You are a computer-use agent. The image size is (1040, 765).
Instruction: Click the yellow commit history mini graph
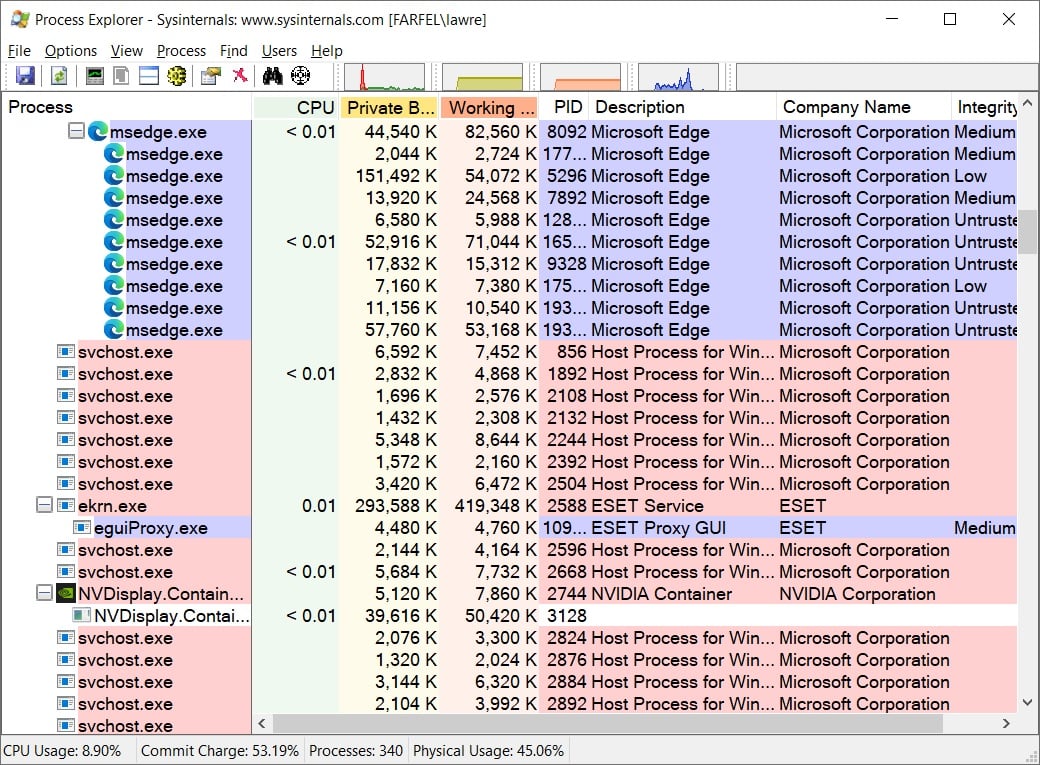(482, 77)
